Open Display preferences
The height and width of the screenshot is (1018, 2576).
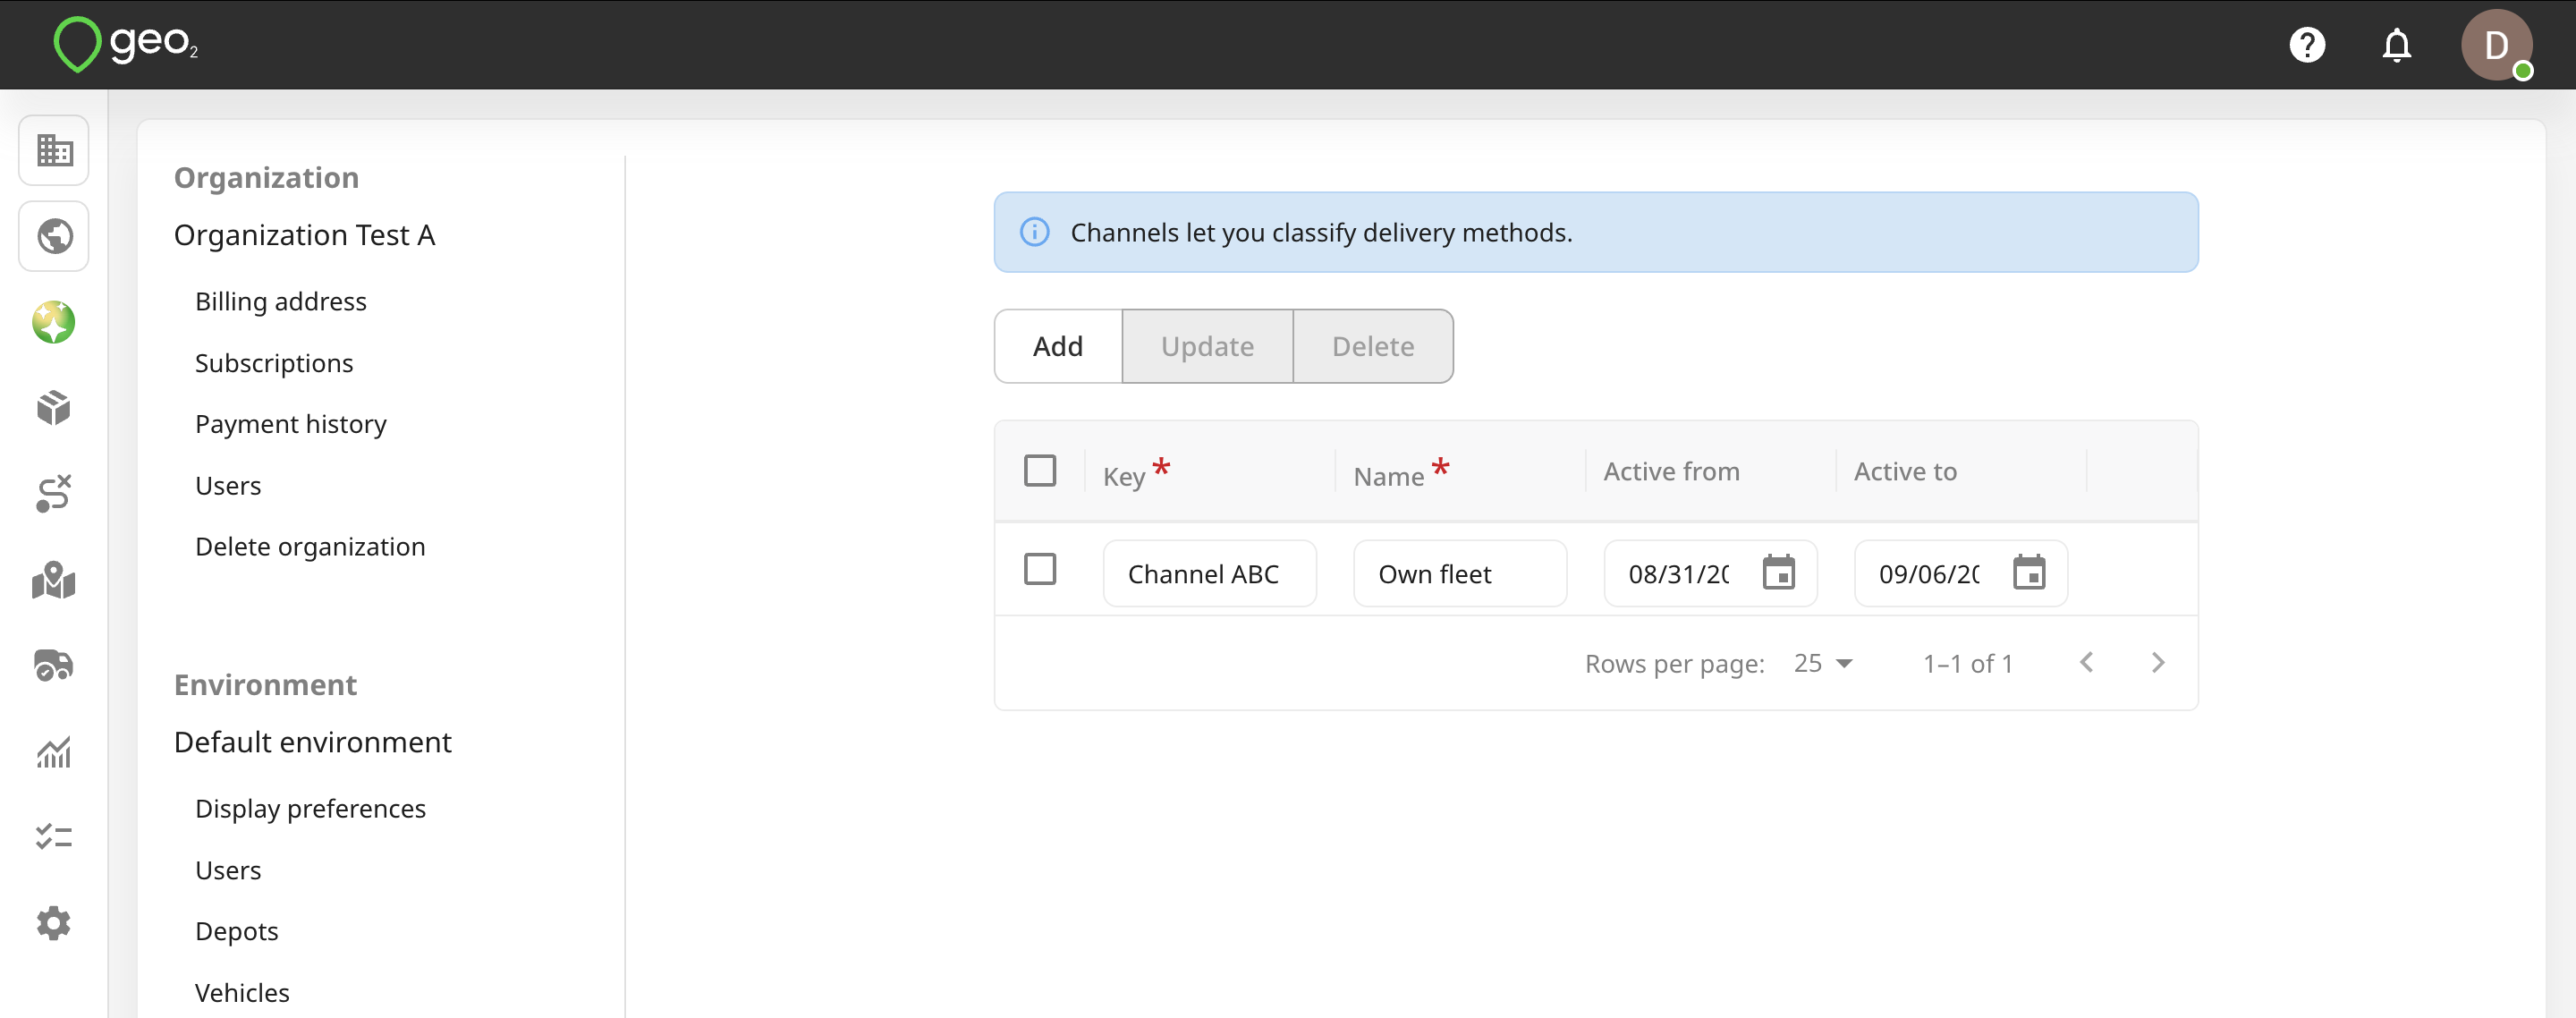[x=310, y=809]
